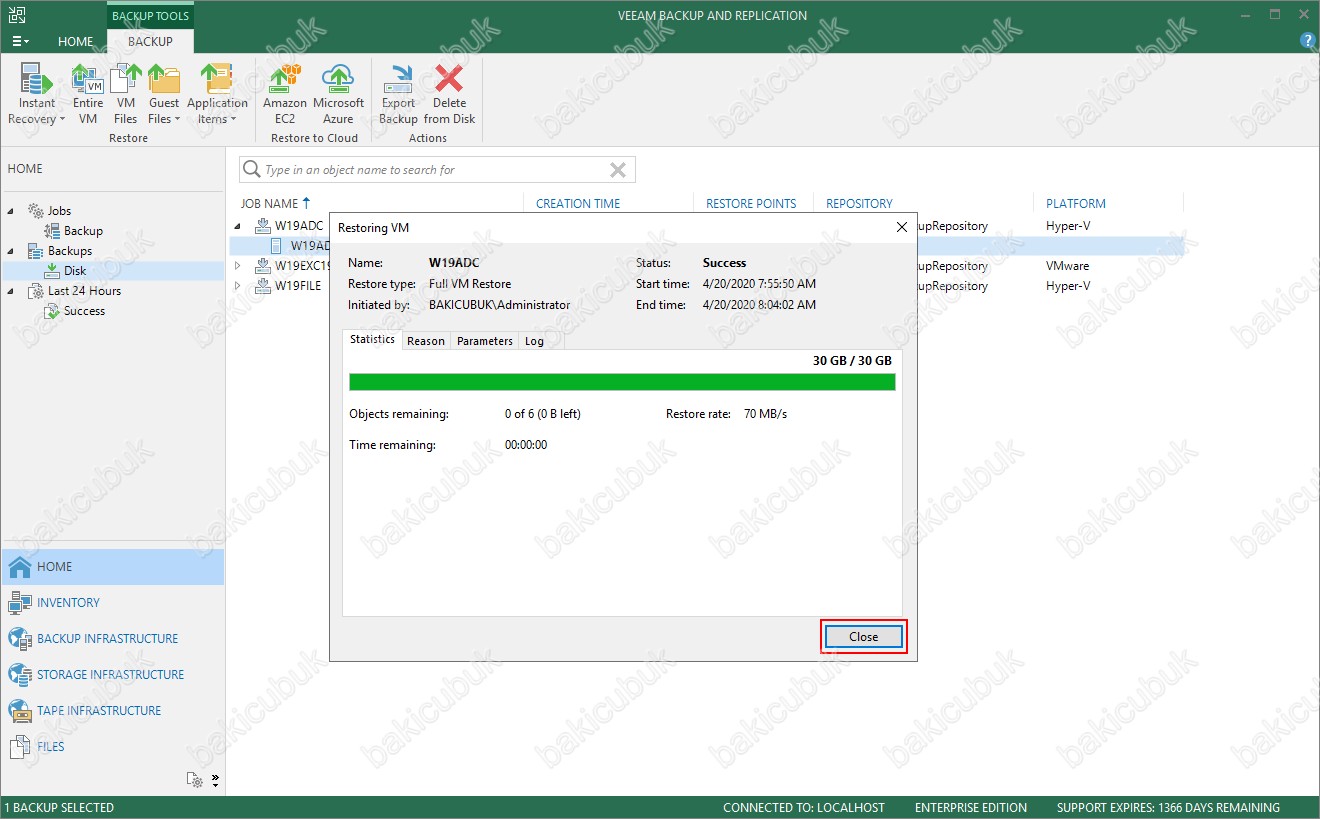Minimize the Veeam window
Image resolution: width=1320 pixels, height=819 pixels.
click(1244, 15)
